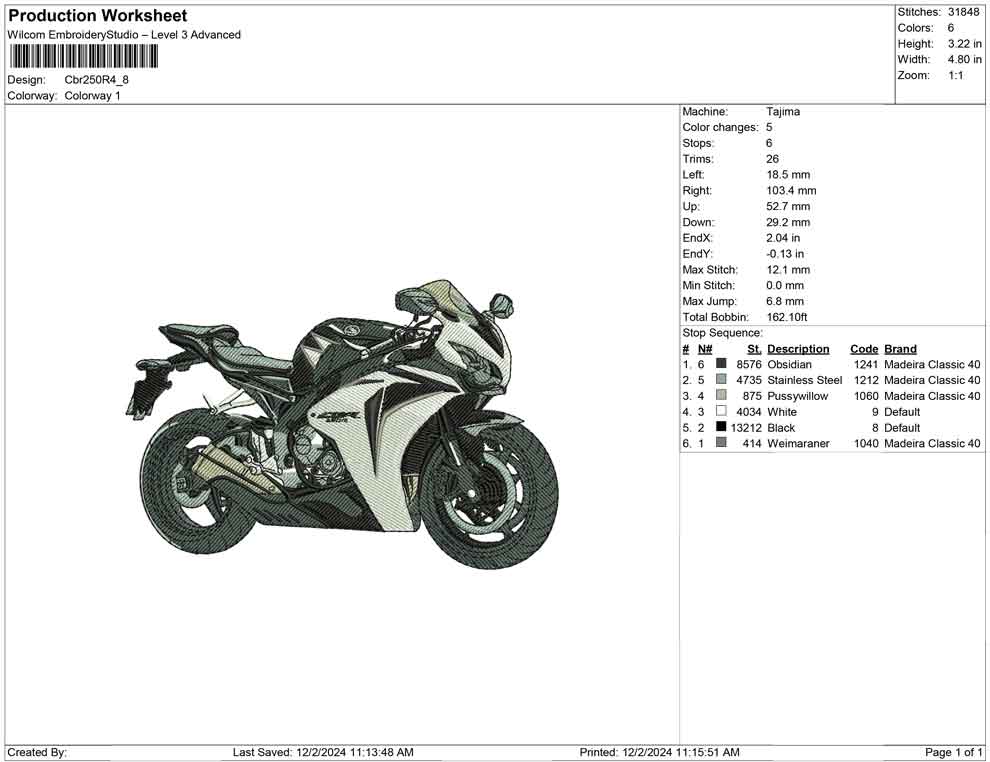Click the design barcode image
This screenshot has width=990, height=762.
coord(82,57)
